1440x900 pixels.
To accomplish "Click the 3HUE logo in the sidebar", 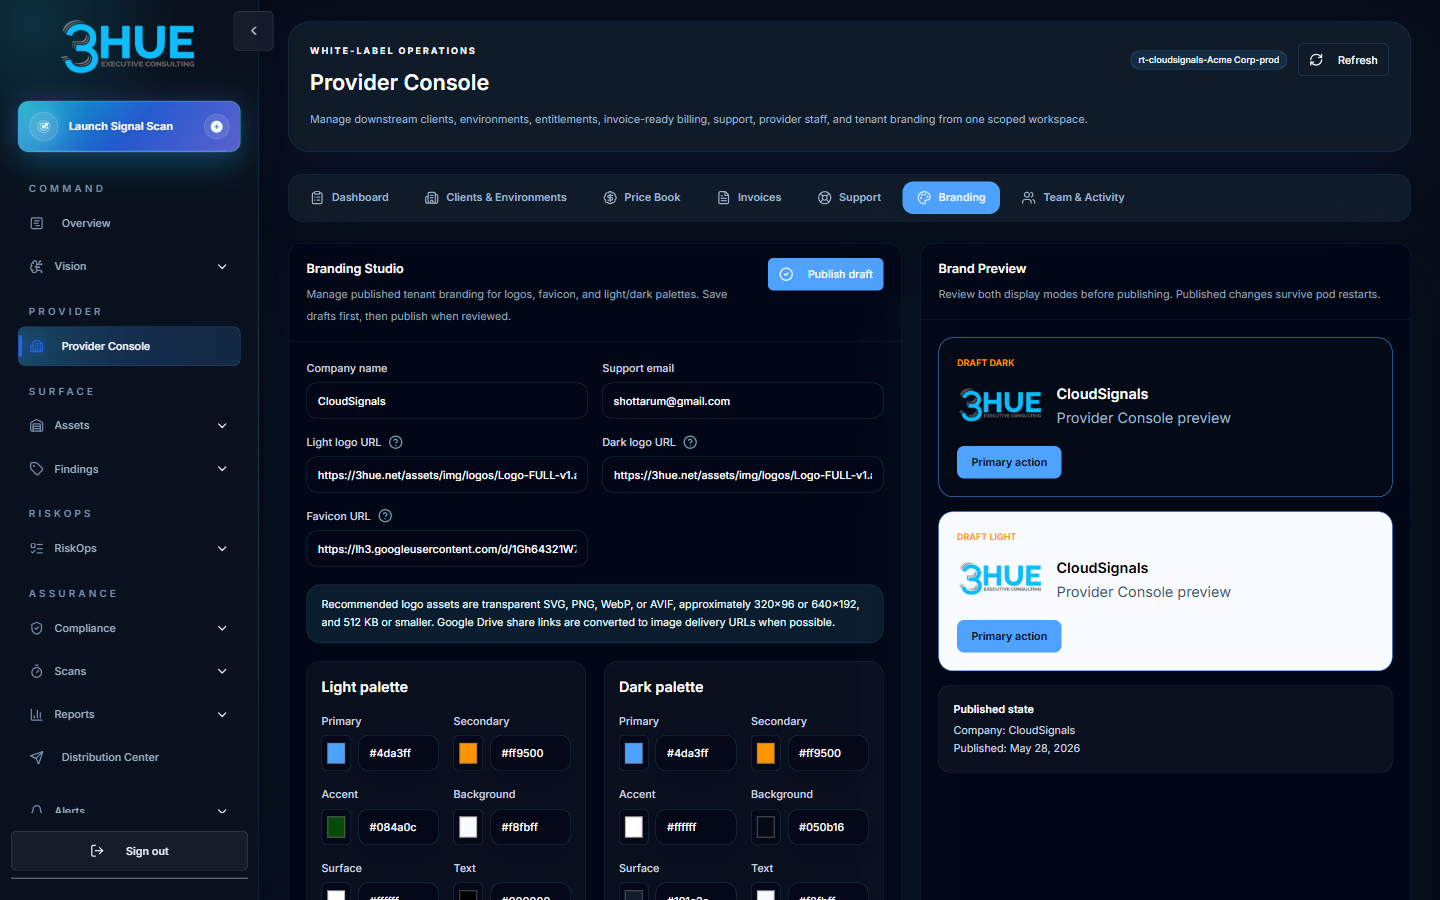I will point(128,46).
